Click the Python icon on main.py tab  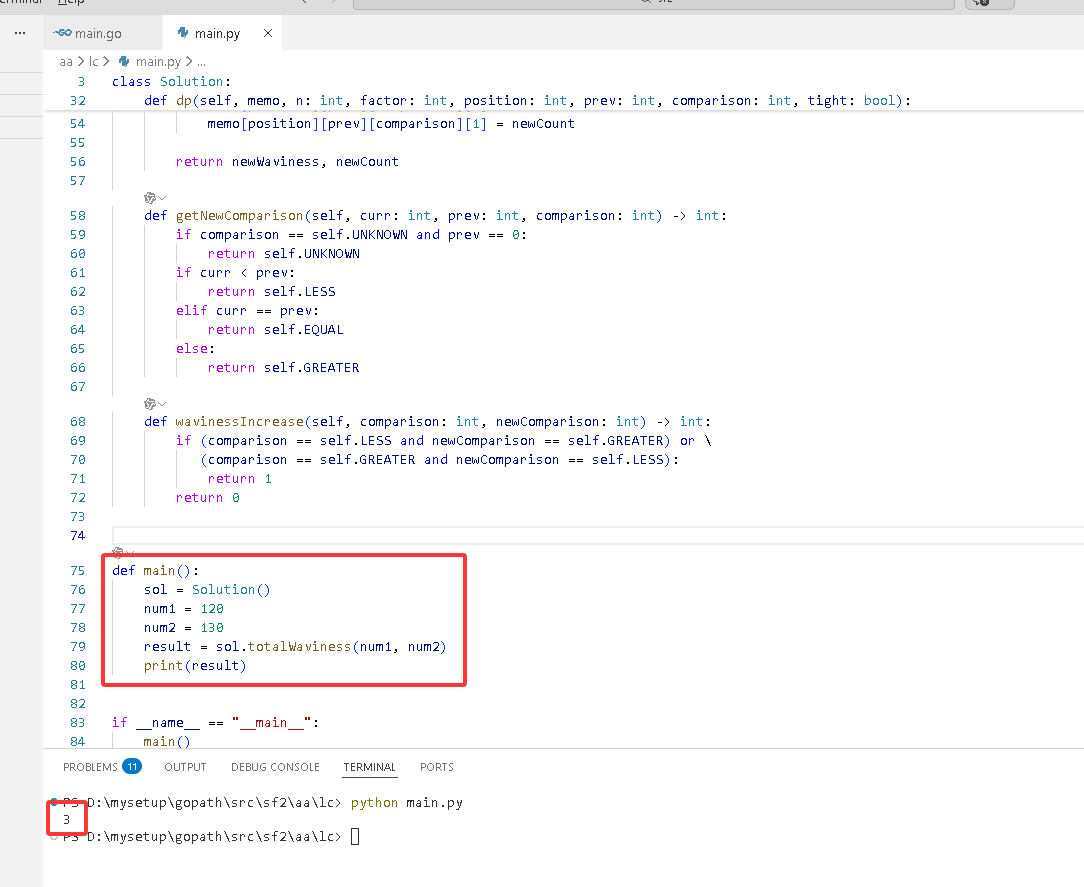[183, 33]
